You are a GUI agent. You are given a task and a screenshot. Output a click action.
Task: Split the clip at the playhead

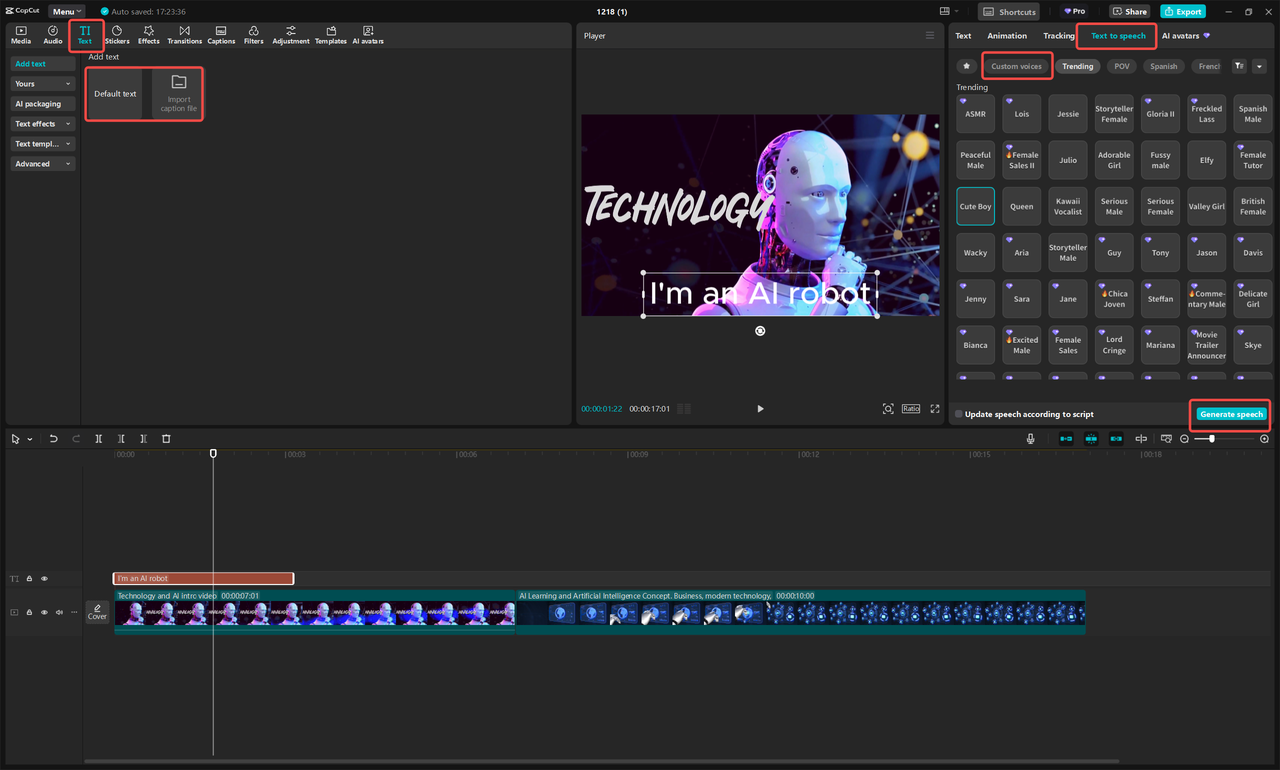[x=99, y=439]
